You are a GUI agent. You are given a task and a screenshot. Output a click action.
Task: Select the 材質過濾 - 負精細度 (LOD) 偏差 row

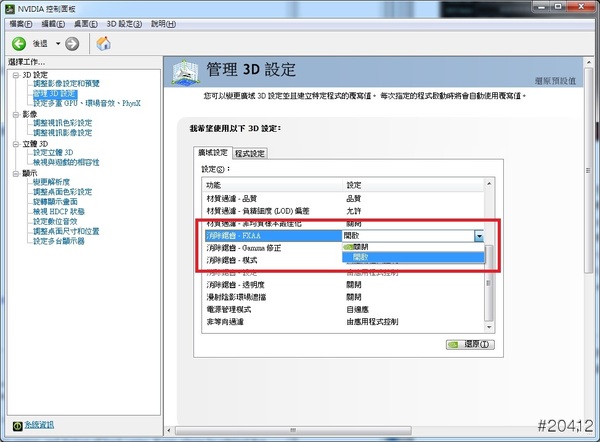[x=344, y=211]
